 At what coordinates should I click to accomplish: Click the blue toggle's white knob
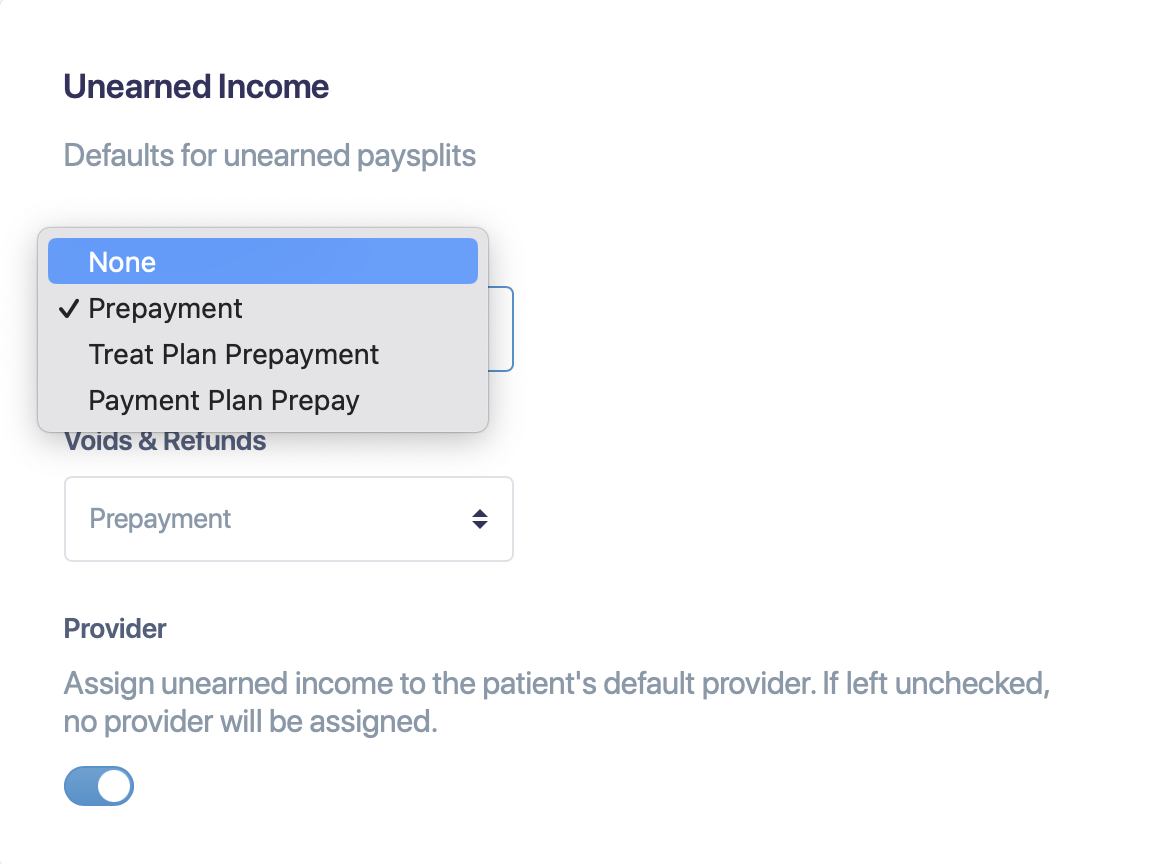point(112,786)
